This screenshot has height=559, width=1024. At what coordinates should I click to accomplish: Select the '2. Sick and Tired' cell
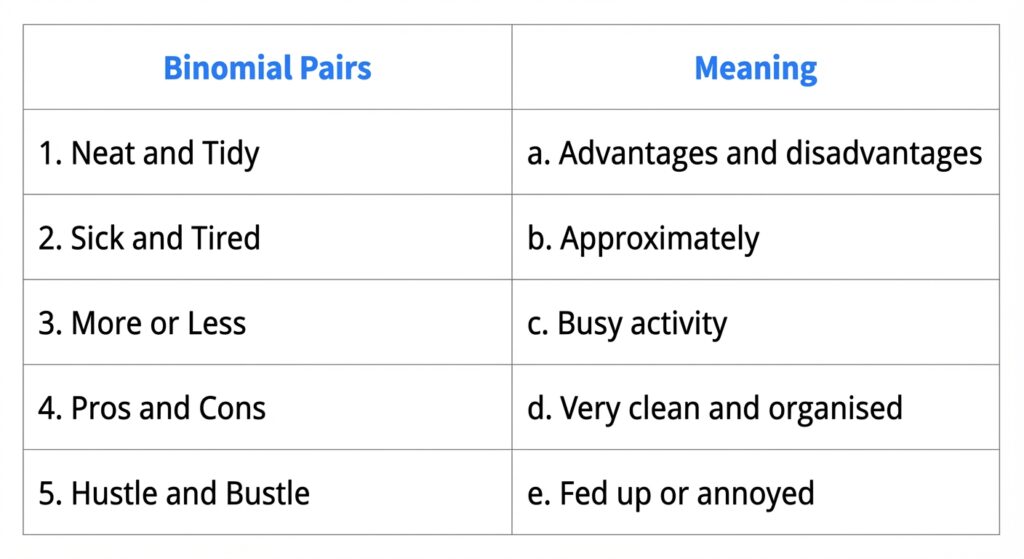pos(149,238)
